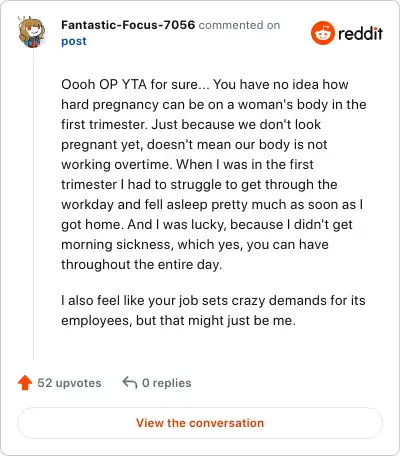Click the "morning sickness, which yes" line
The width and height of the screenshot is (400, 456).
195,244
